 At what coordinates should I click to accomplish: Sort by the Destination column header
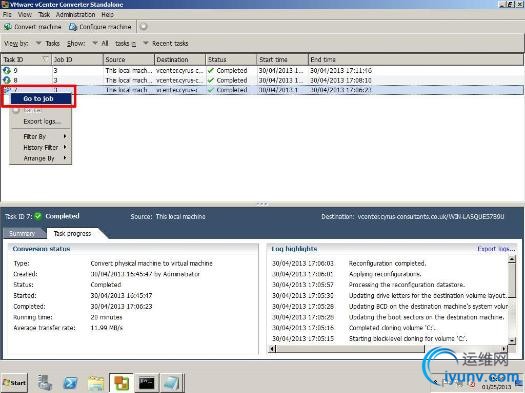point(180,59)
